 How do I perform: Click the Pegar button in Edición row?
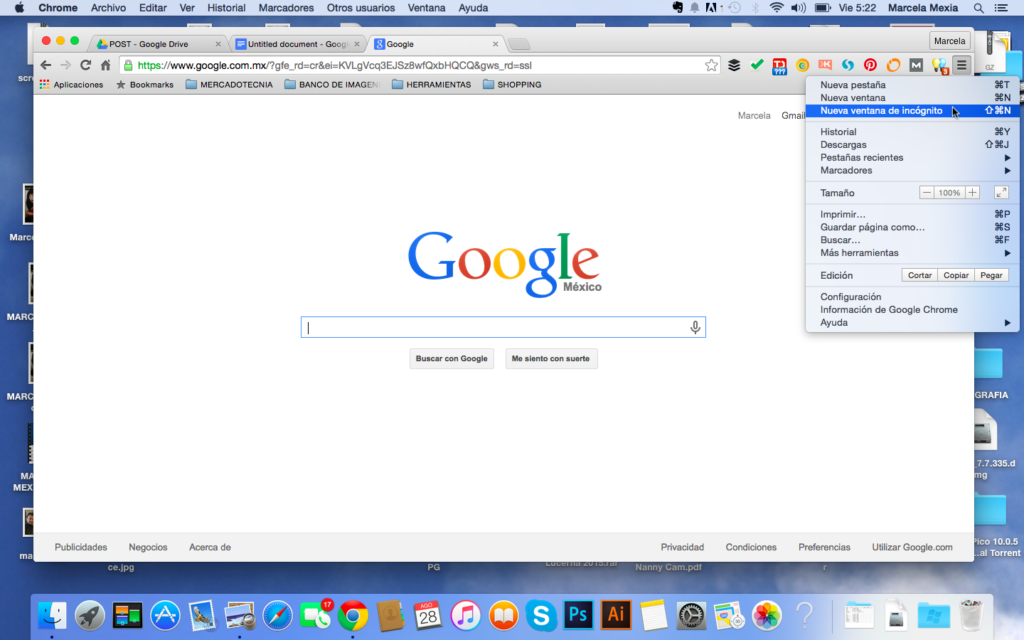[991, 276]
